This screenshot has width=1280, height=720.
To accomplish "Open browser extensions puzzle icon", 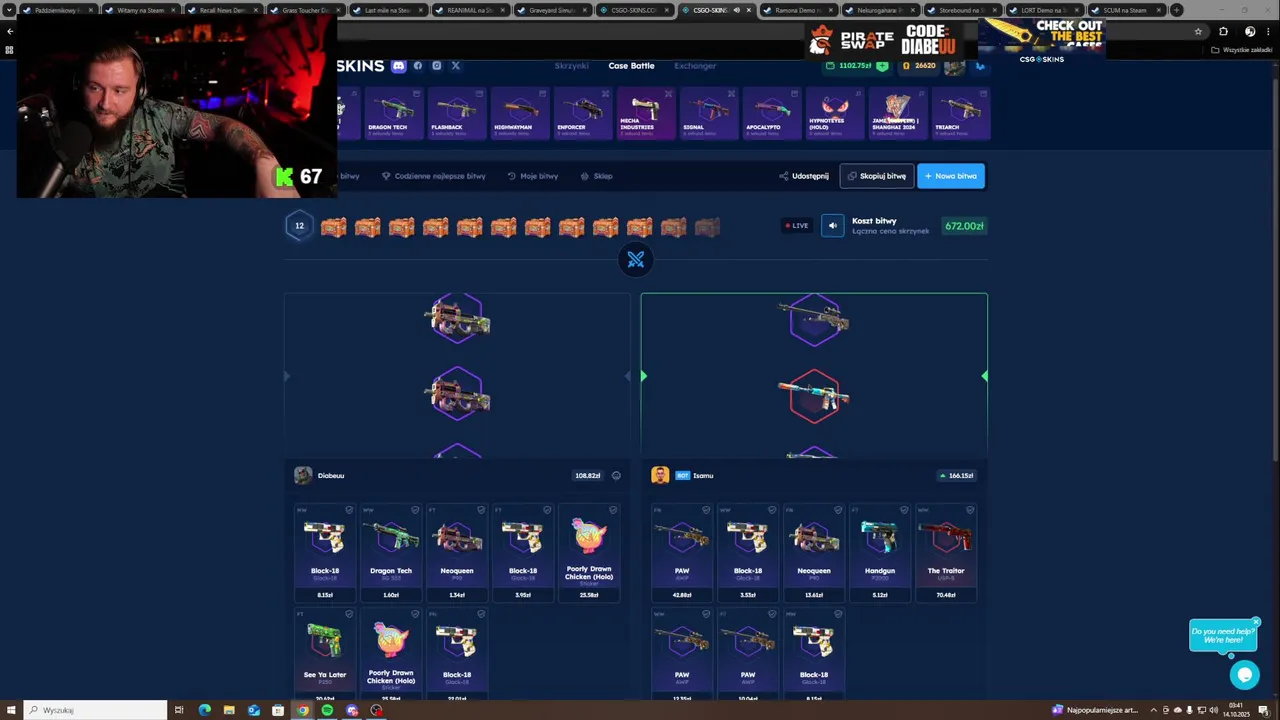I will point(1223,31).
